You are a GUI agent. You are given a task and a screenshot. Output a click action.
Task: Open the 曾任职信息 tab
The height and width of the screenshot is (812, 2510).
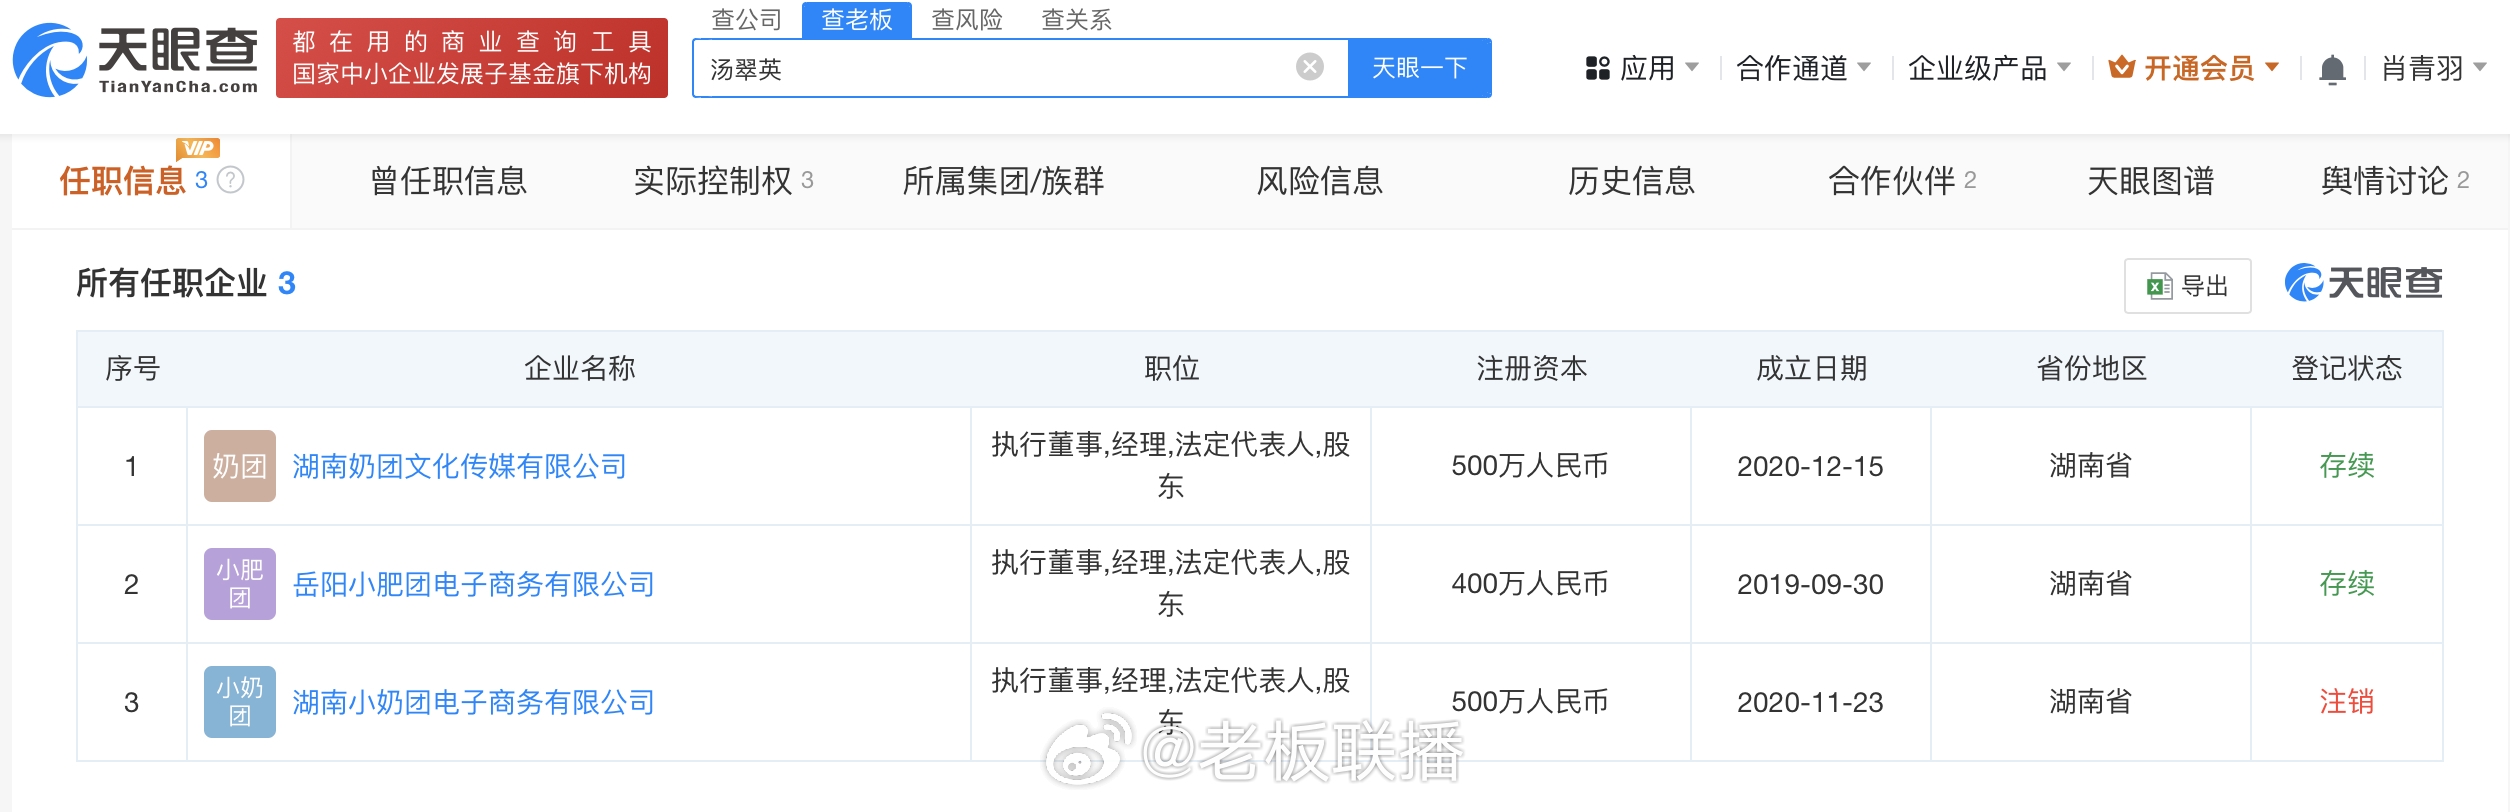tap(449, 181)
